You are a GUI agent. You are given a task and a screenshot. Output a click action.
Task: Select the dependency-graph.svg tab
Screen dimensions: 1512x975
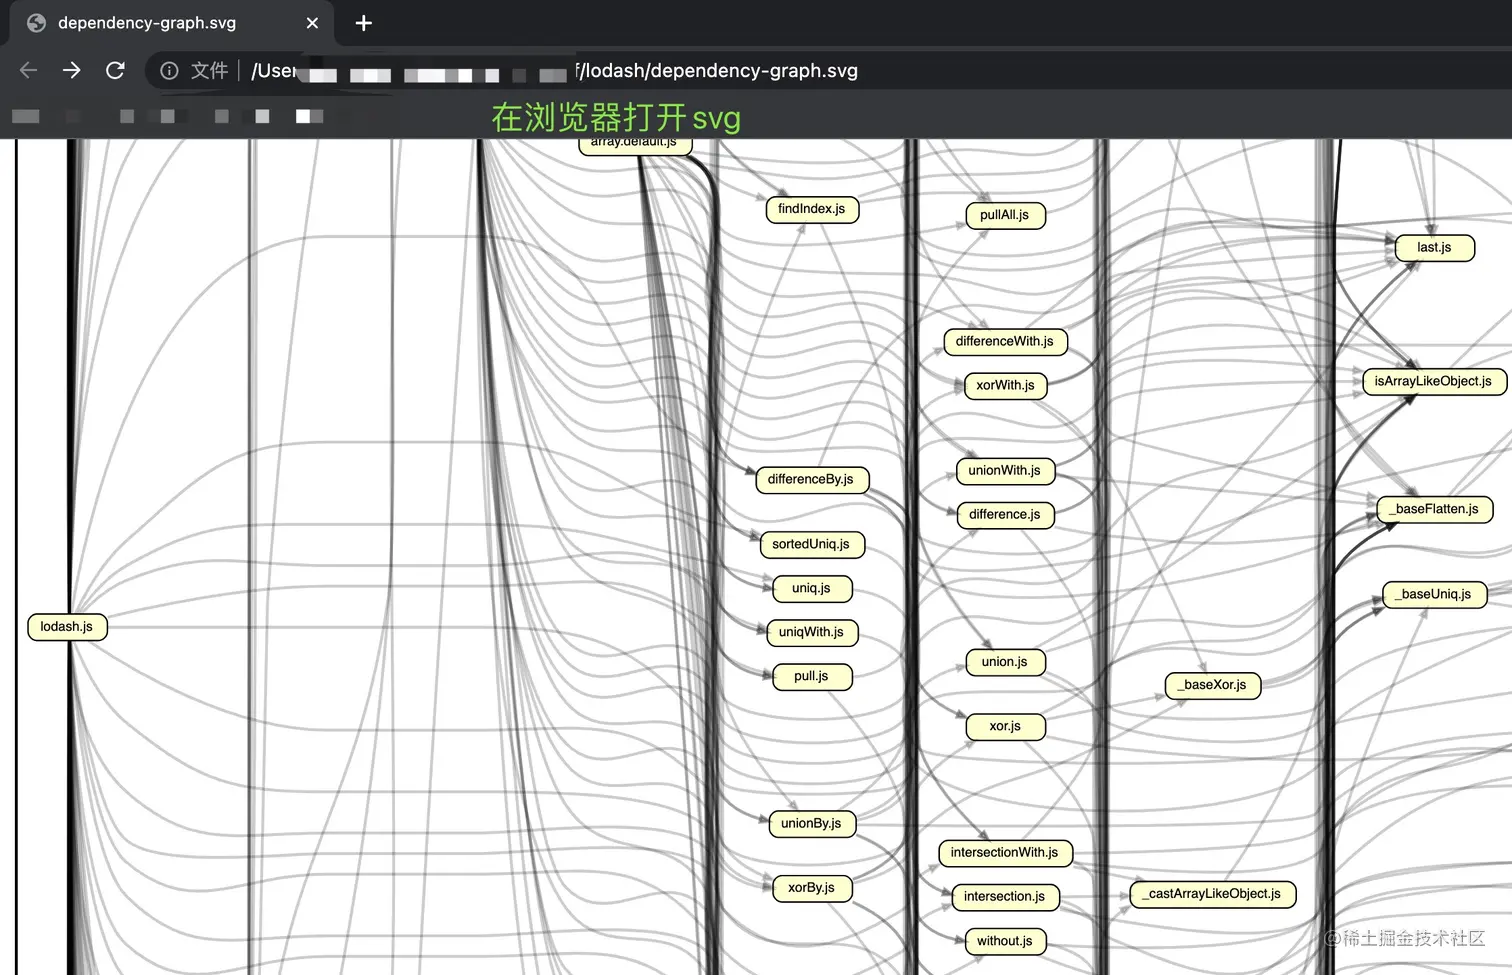point(172,23)
